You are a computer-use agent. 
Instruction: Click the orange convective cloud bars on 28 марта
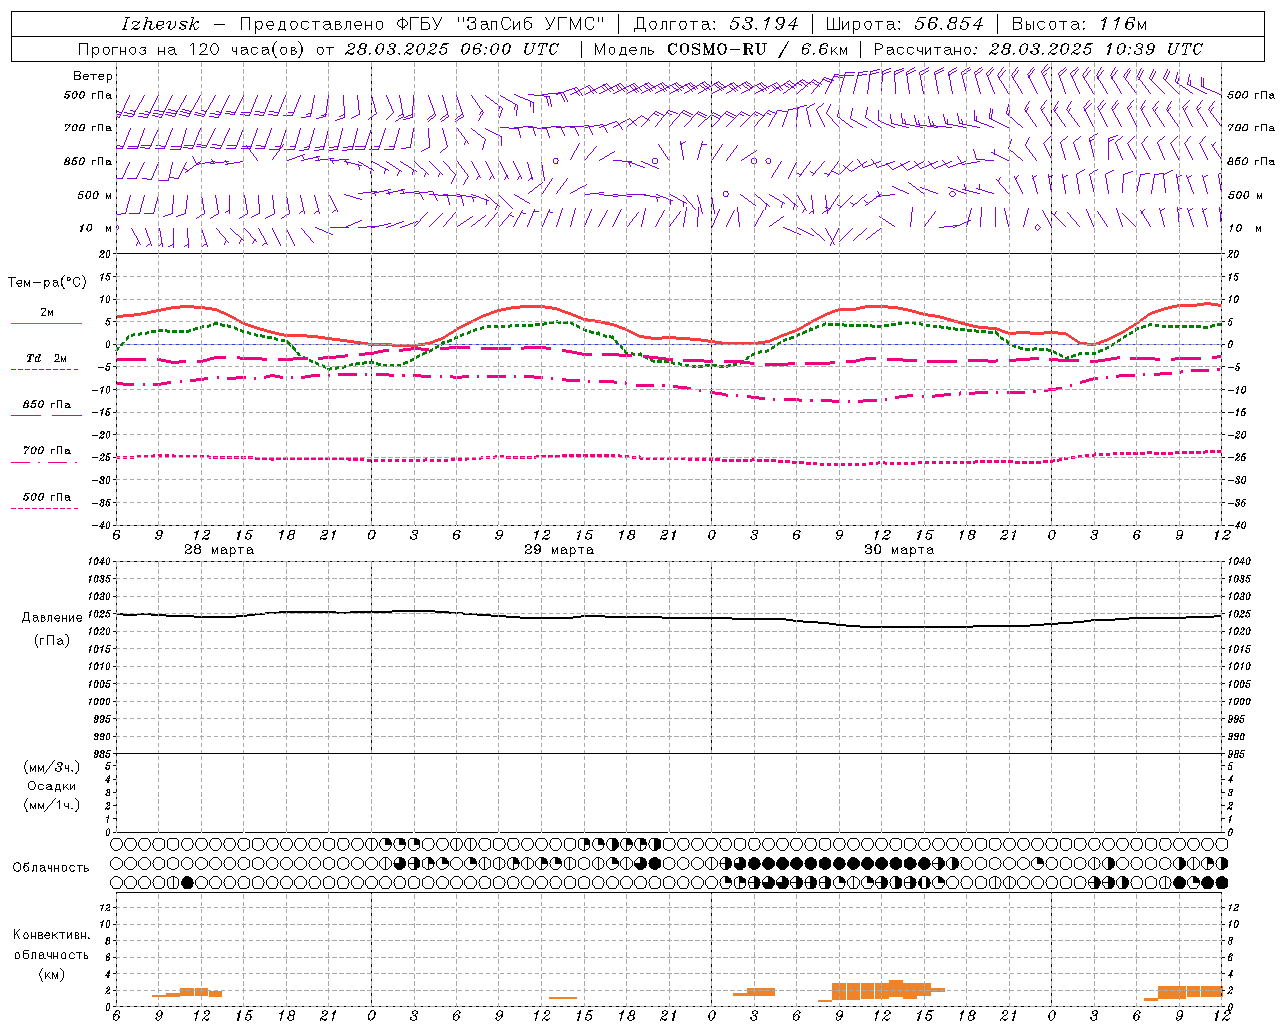point(187,993)
